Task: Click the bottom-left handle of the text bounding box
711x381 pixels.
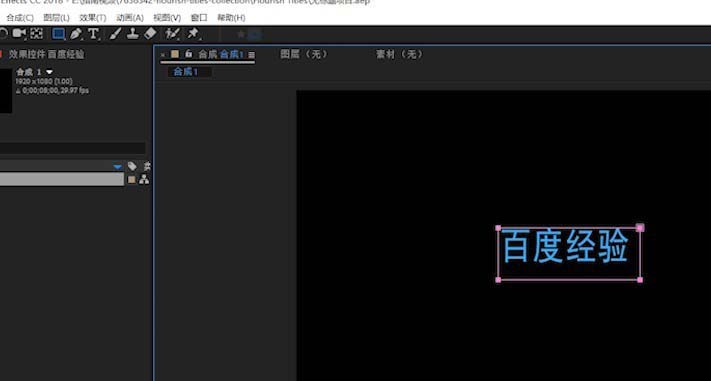Action: pos(498,280)
